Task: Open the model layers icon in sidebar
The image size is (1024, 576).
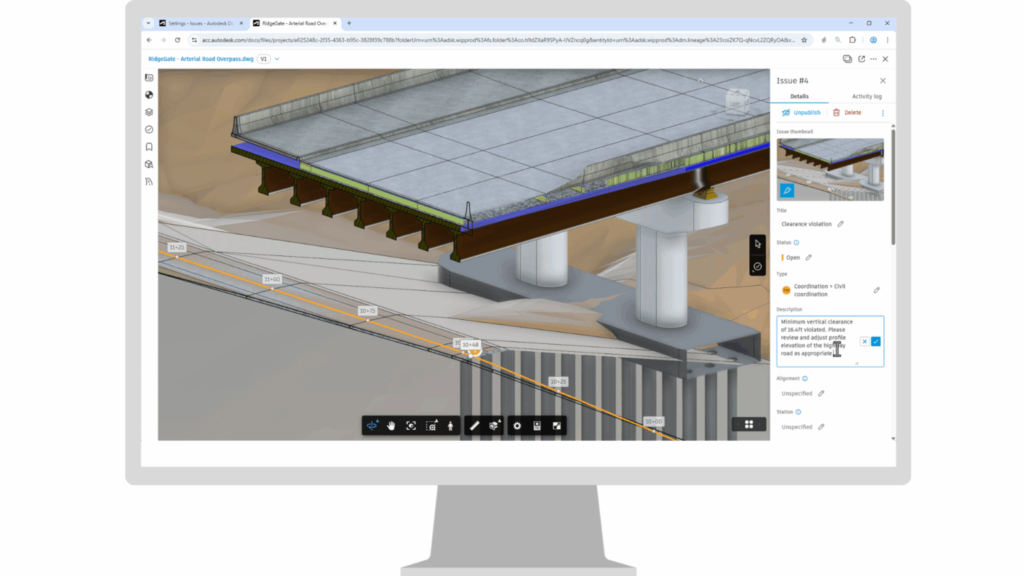Action: (x=148, y=112)
